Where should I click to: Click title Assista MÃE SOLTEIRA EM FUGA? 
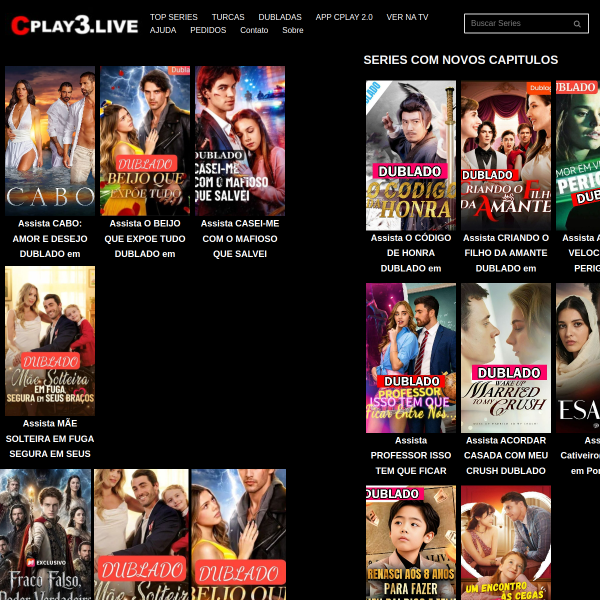click(x=50, y=439)
